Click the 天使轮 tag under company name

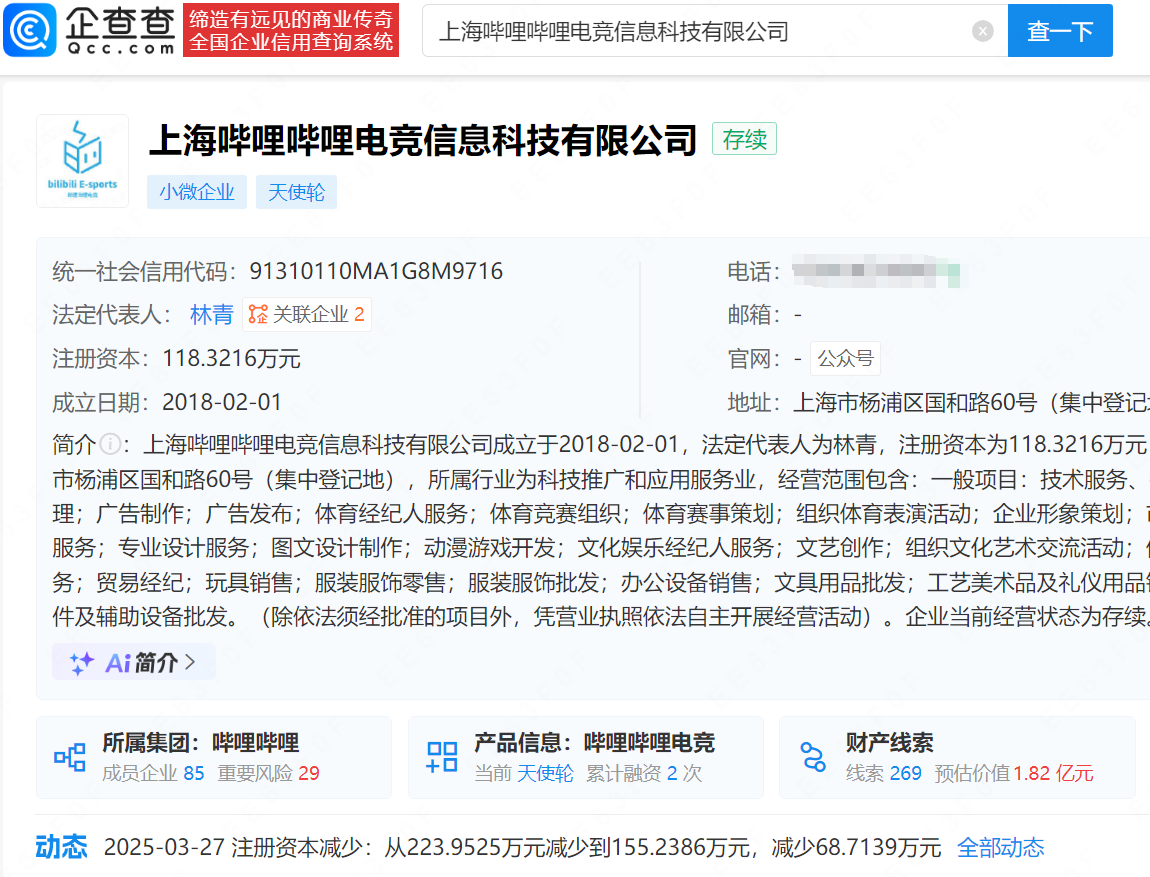(x=296, y=192)
